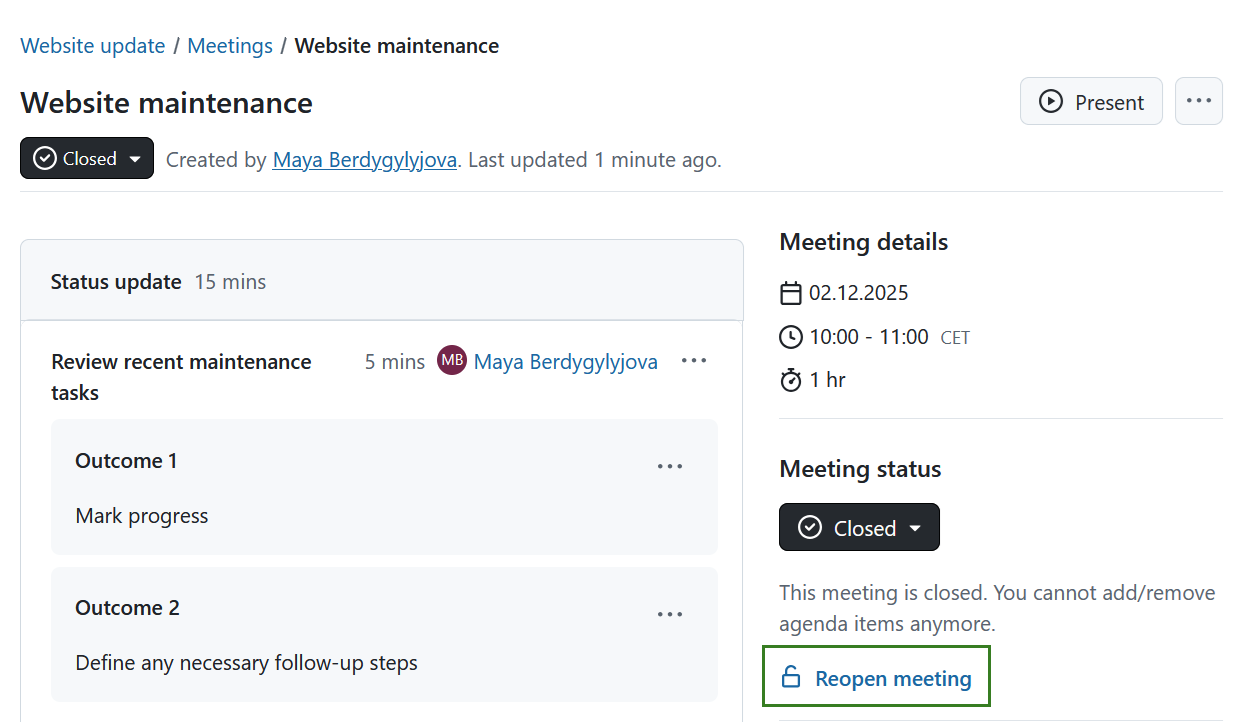Click the calendar icon next to 02.12.2025

(791, 292)
